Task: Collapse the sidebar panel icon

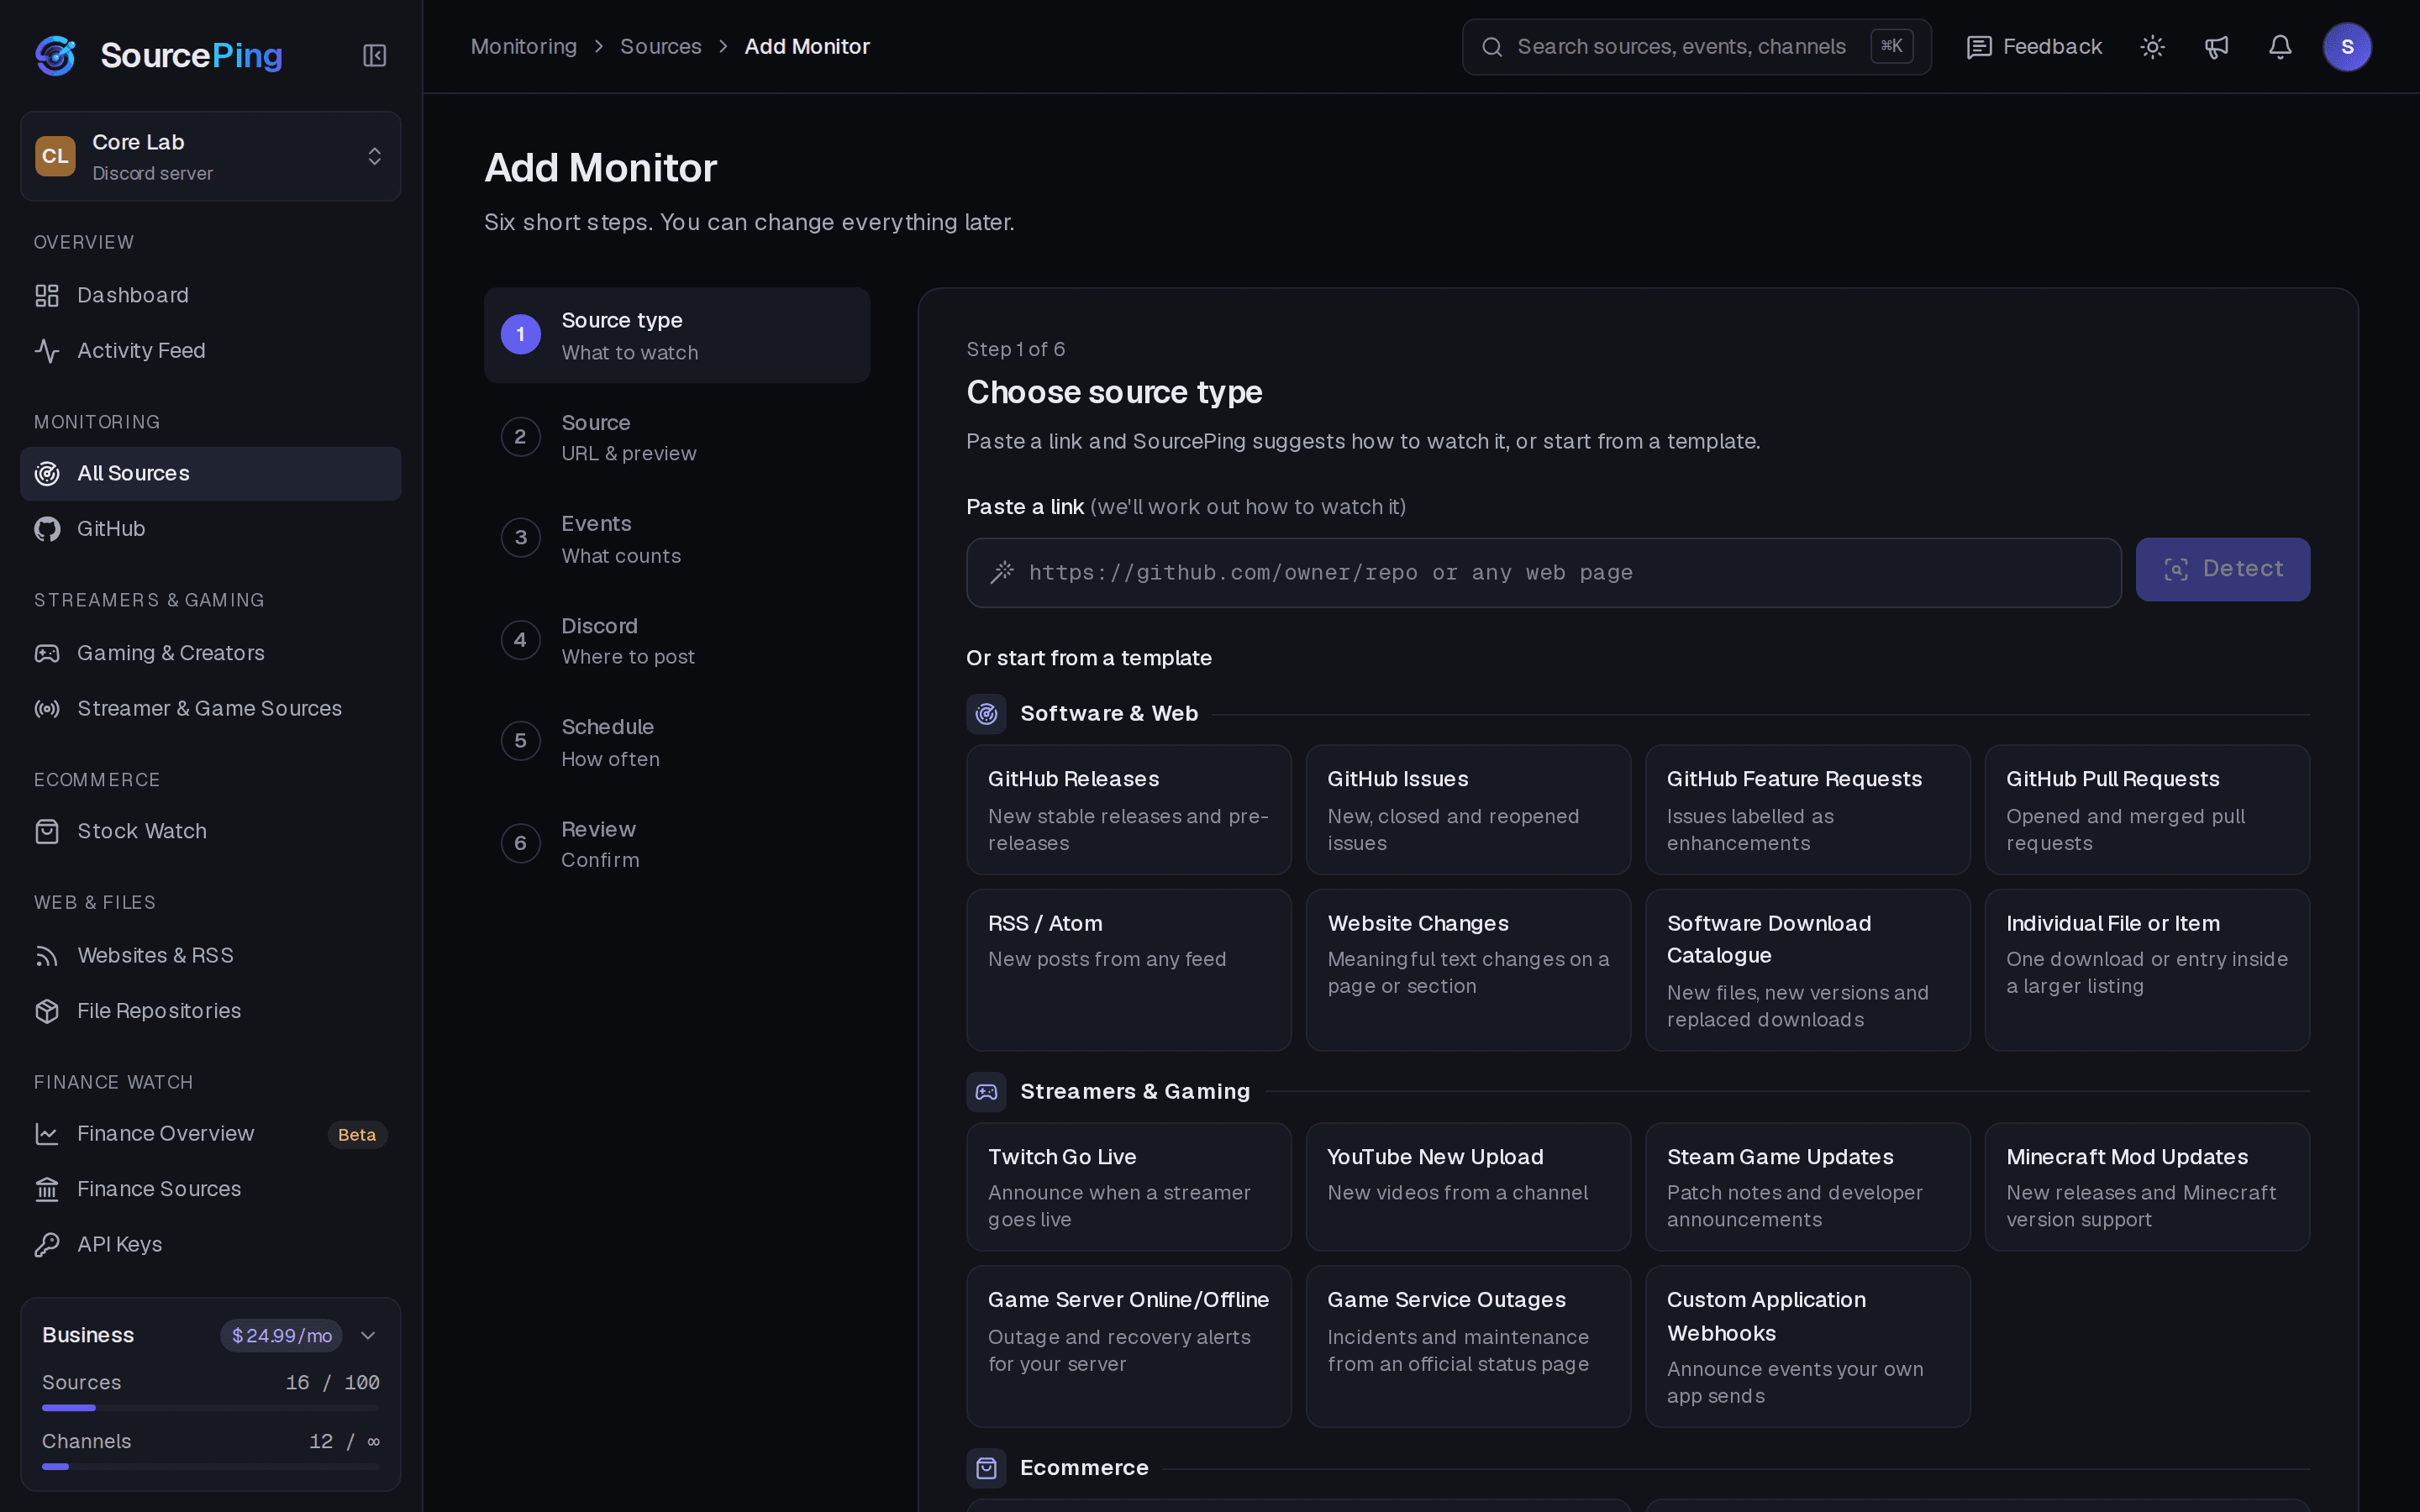Action: 374,55
